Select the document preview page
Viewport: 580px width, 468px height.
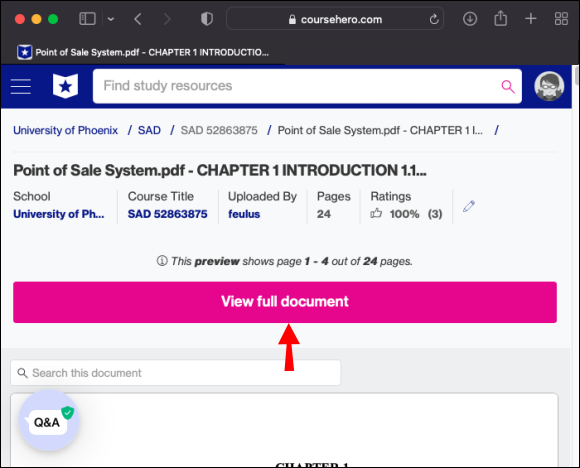[x=284, y=430]
